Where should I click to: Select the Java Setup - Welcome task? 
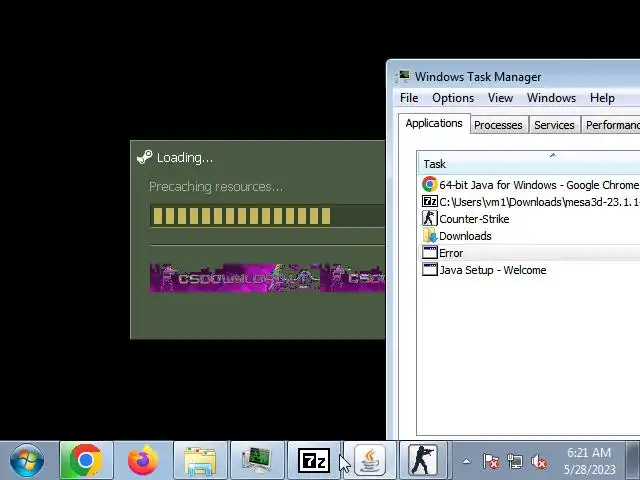coord(530,270)
